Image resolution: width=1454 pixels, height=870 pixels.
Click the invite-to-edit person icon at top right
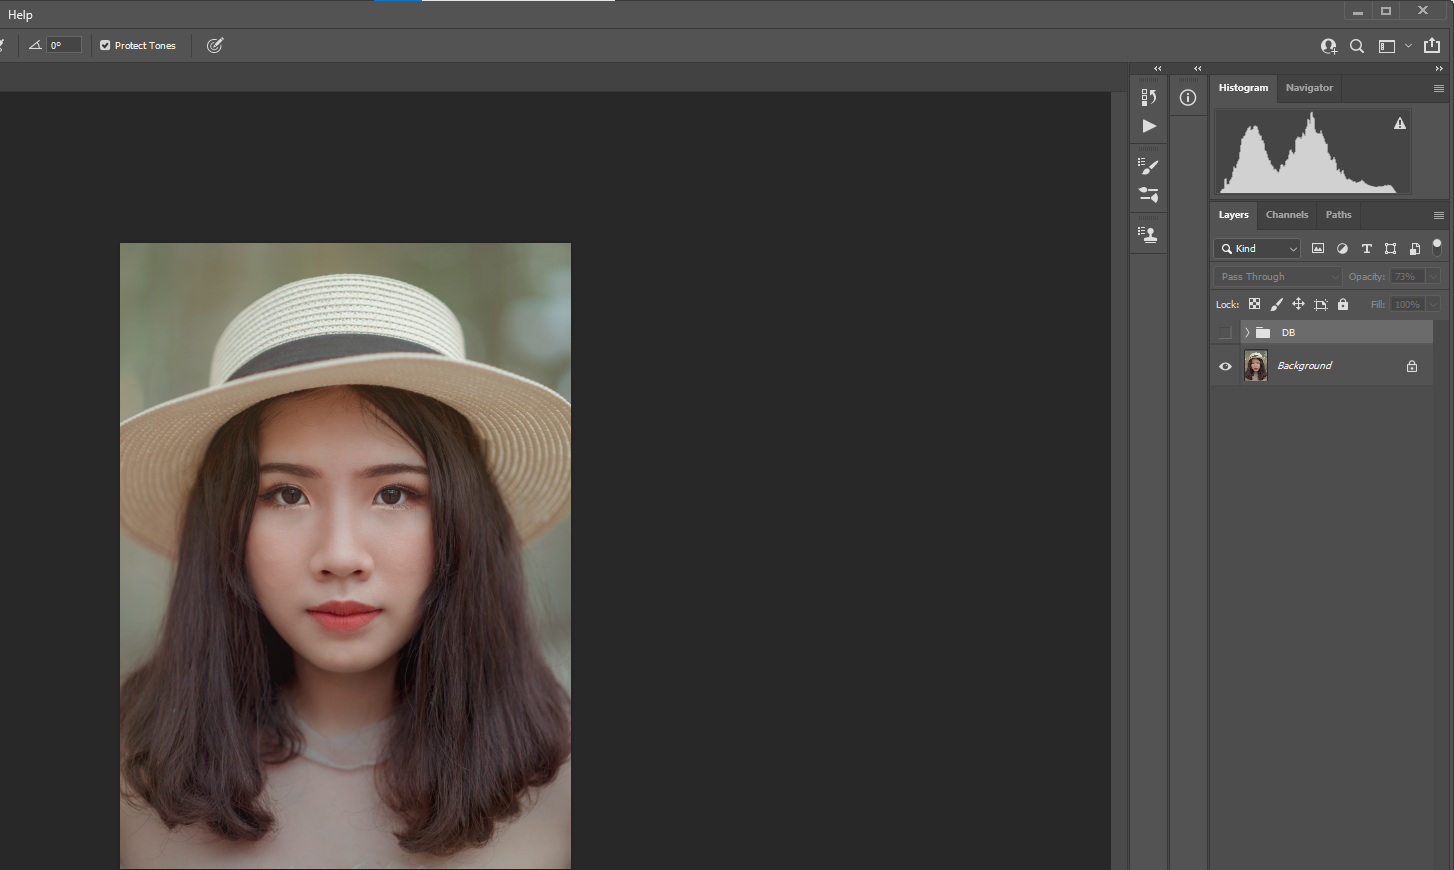coord(1328,46)
